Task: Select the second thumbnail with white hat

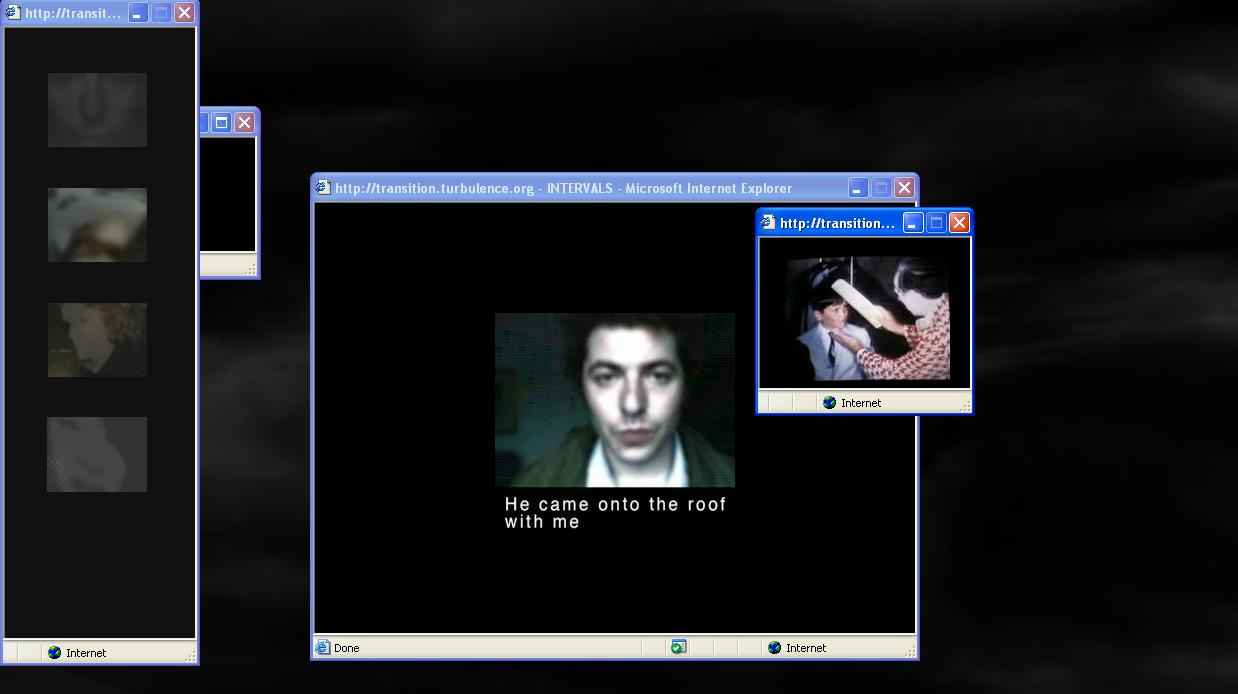Action: 97,225
